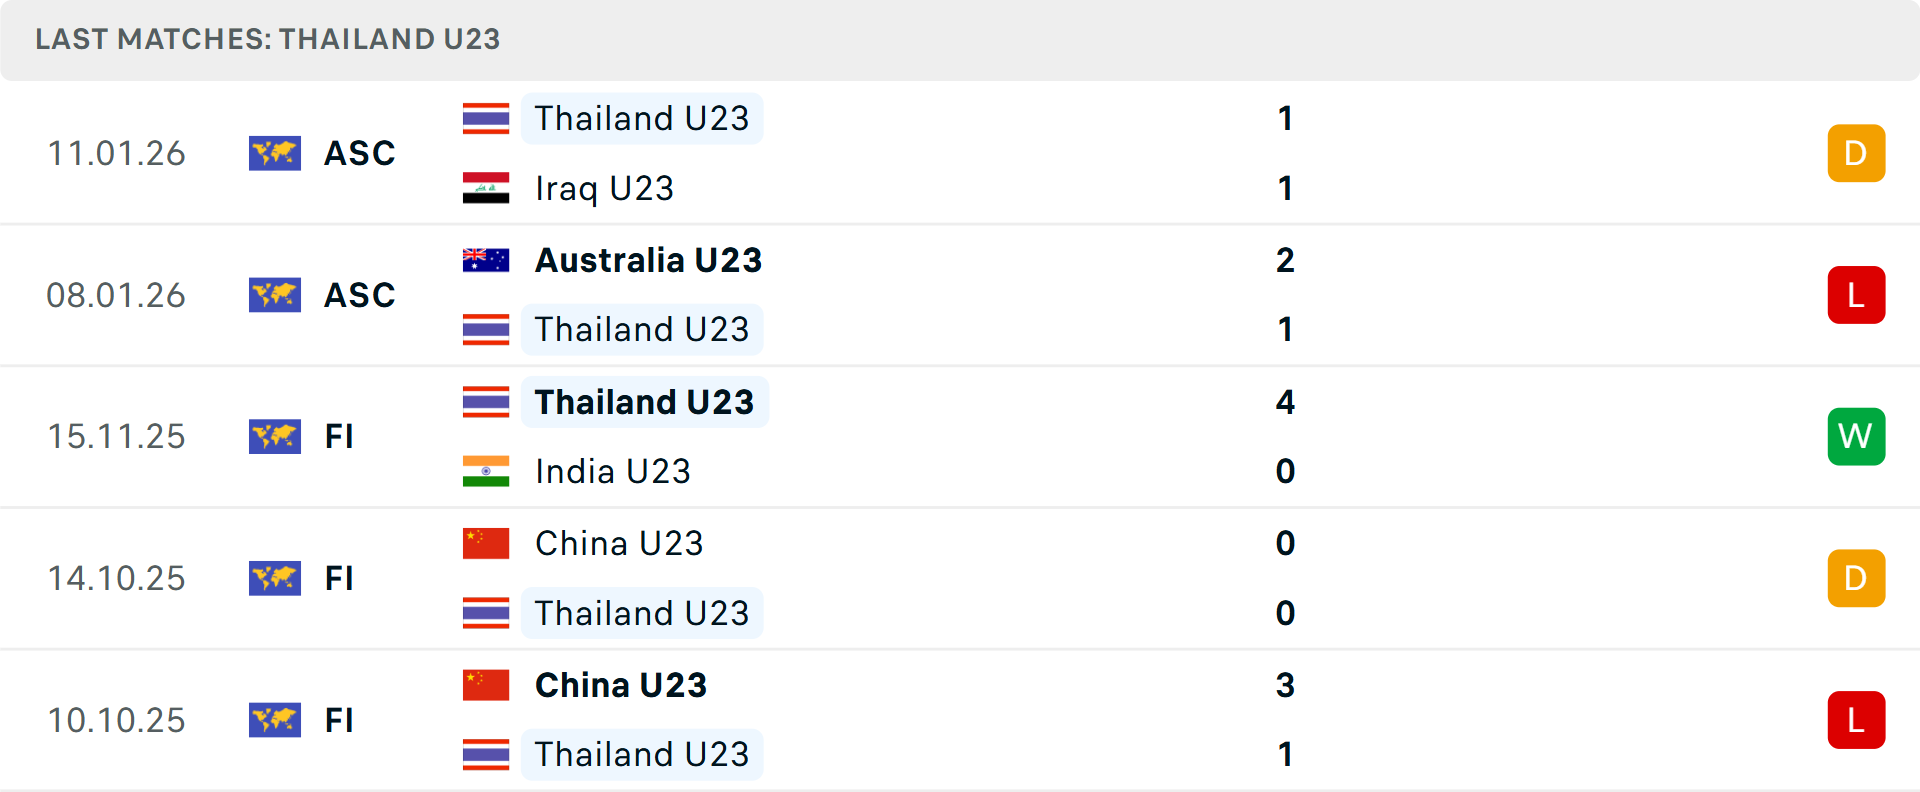Click China flag in 14.10.25 match
Screen dimensions: 1920x792
pyautogui.click(x=486, y=543)
